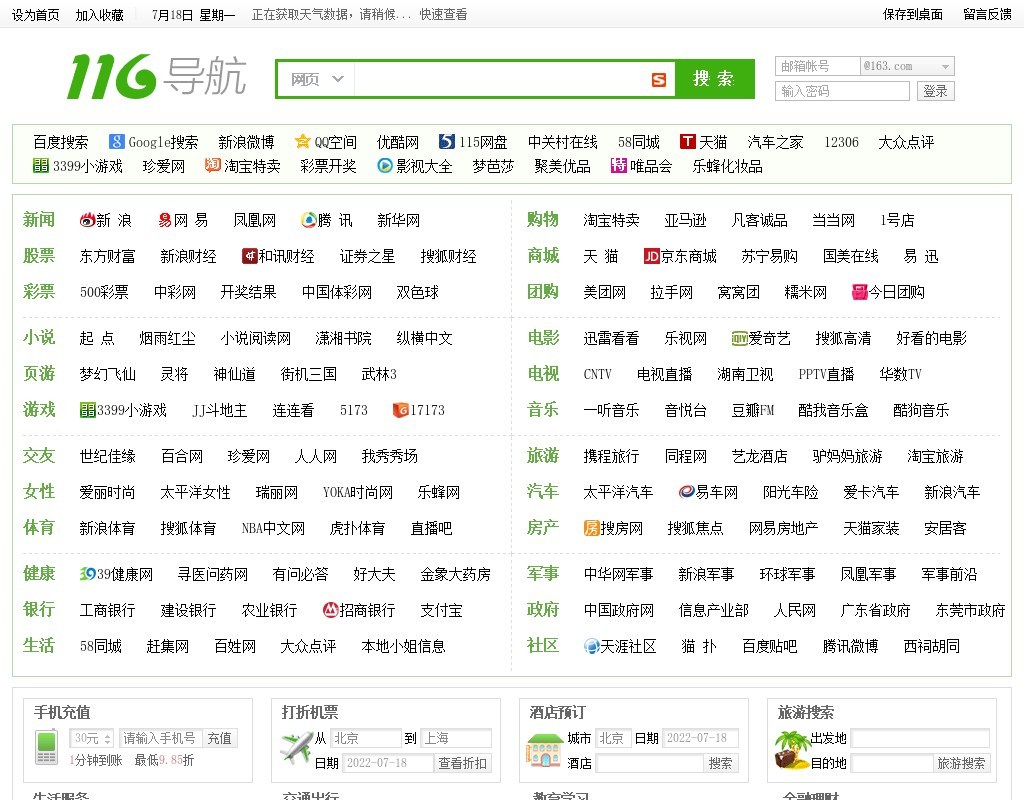Open the 12306 railway link
1024x800 pixels.
[841, 142]
